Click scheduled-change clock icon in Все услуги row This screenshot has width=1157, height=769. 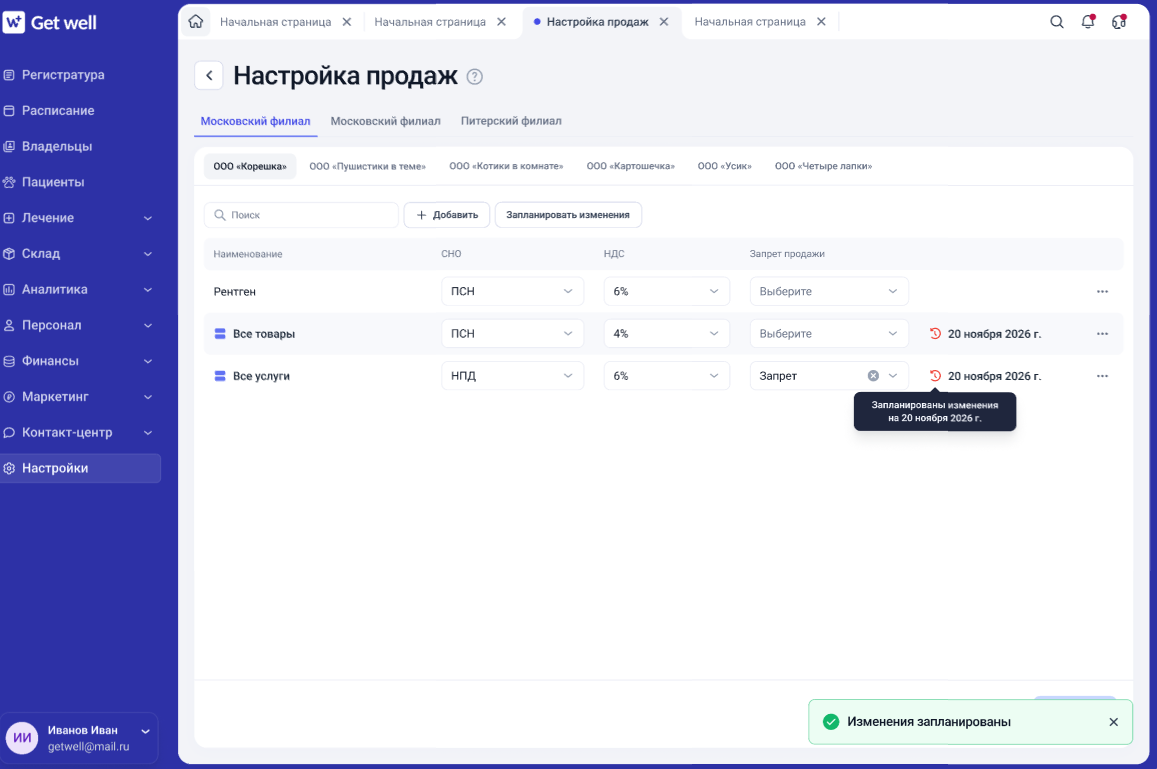pyautogui.click(x=935, y=376)
